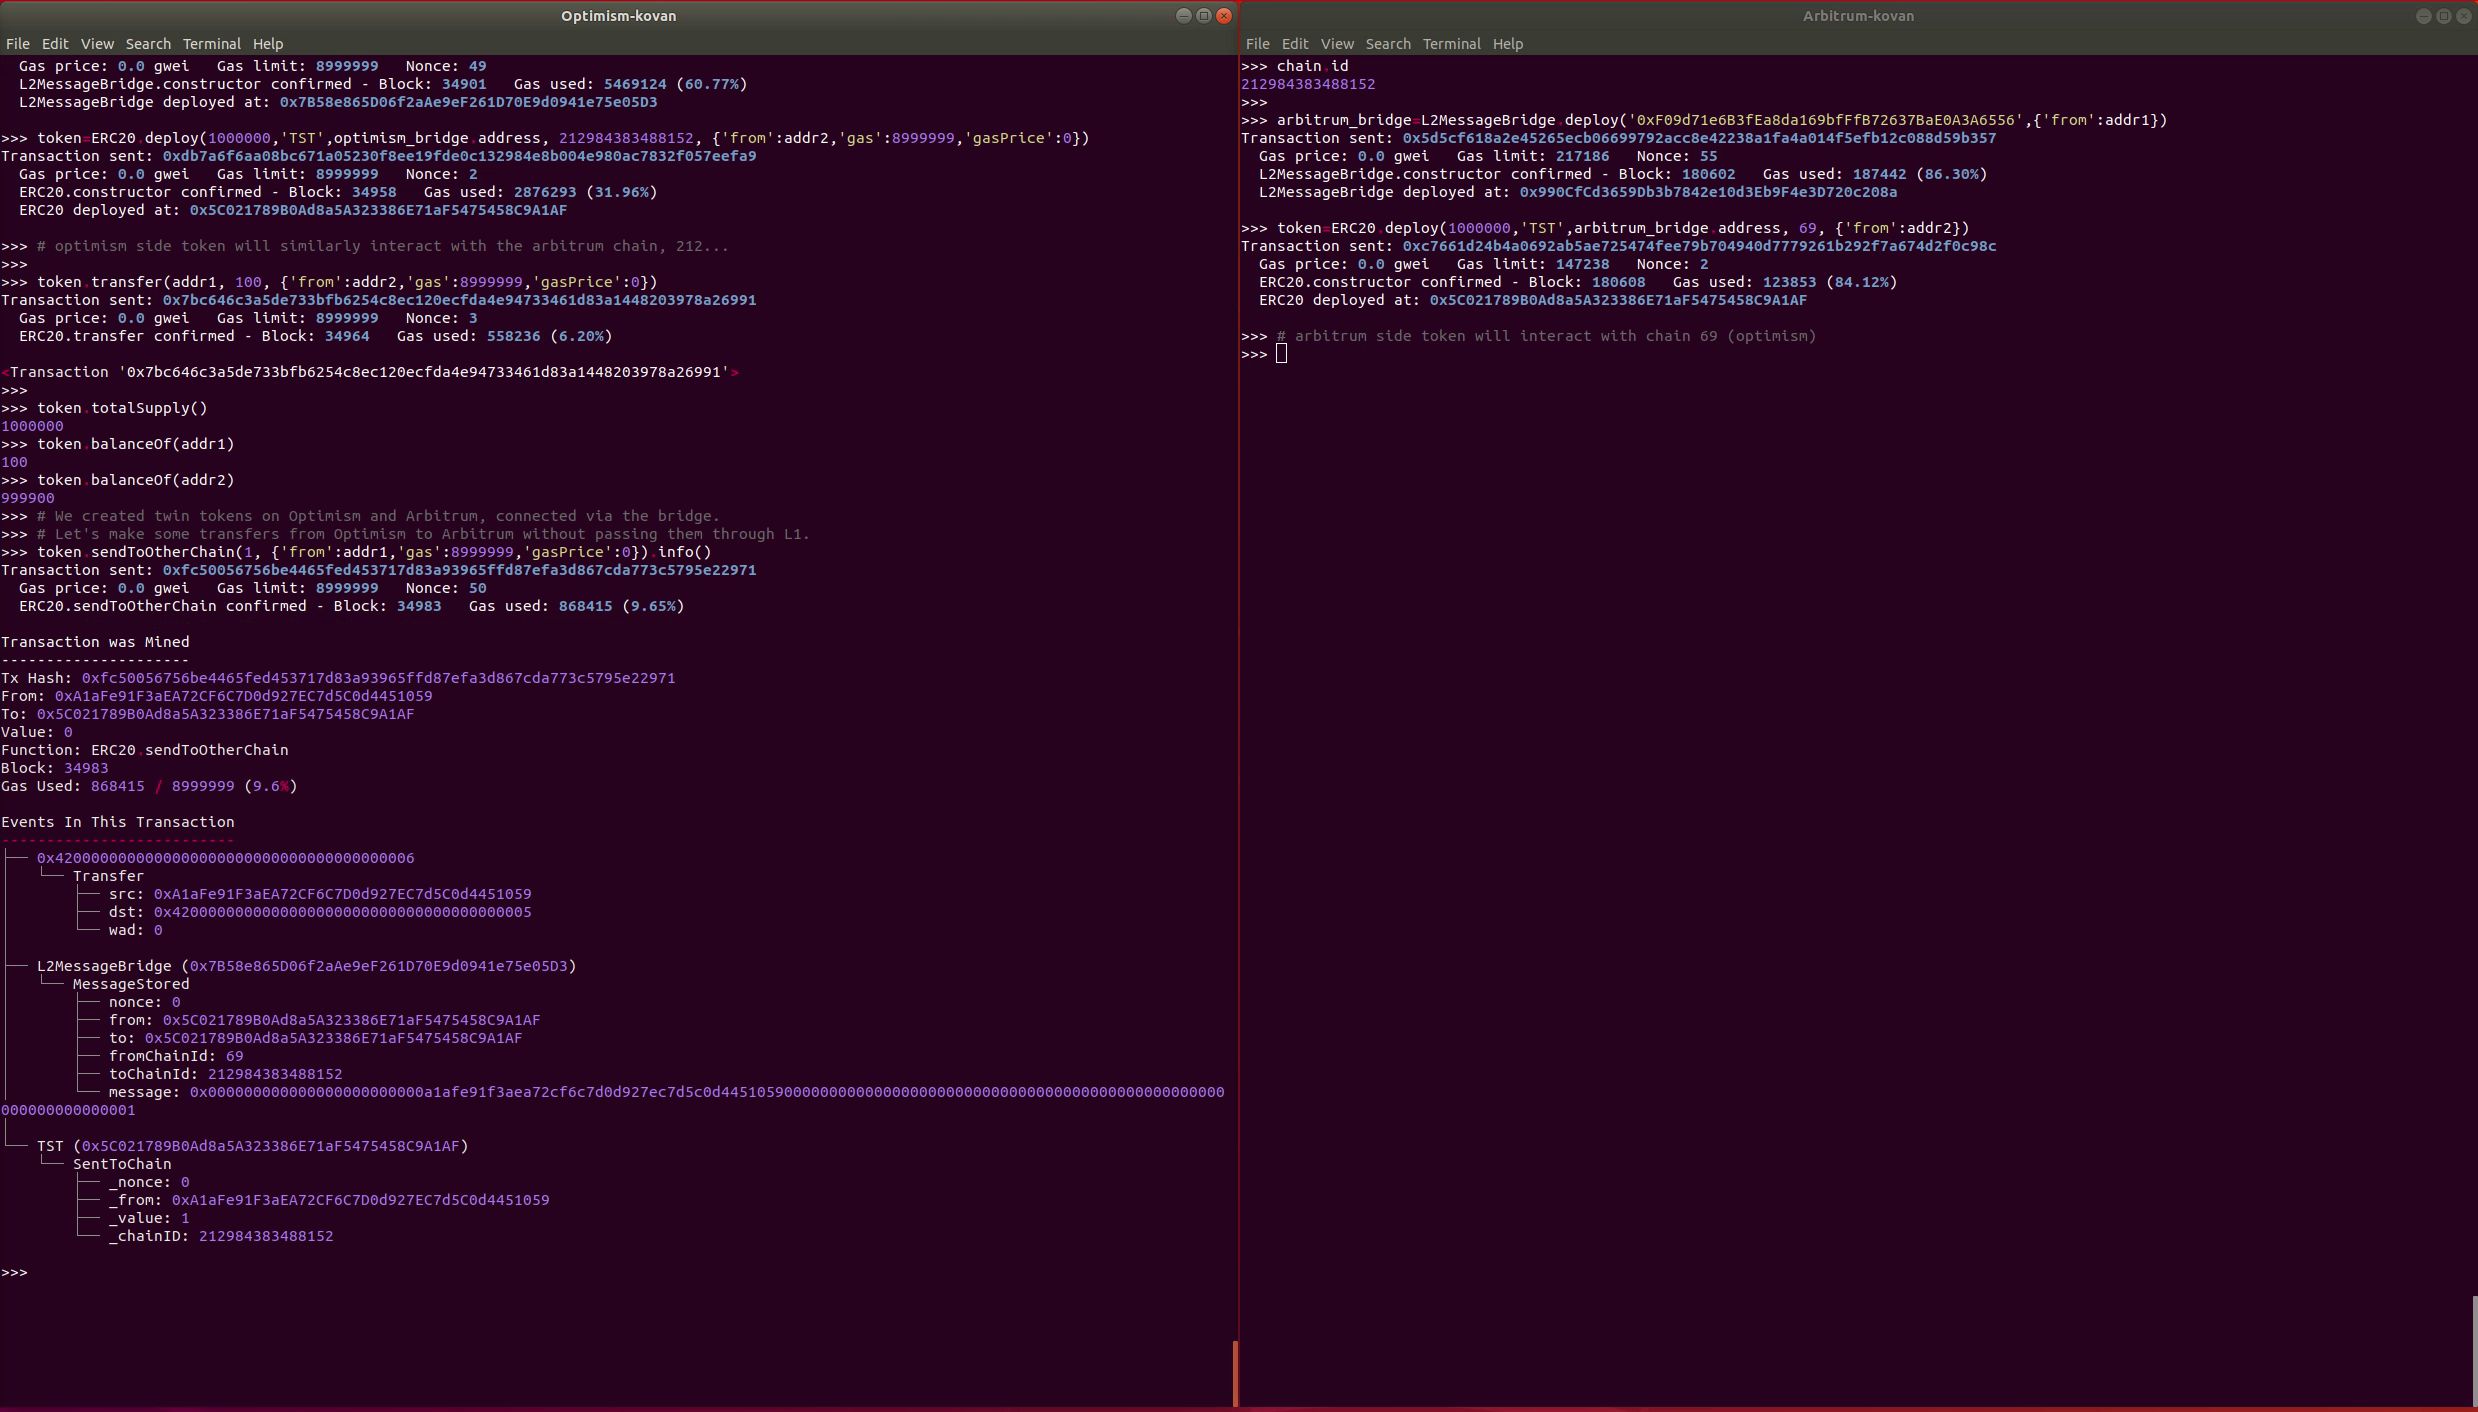Screen dimensions: 2478x1412
Task: Click token.balanceOf(addr1) command line
Action: [x=118, y=444]
